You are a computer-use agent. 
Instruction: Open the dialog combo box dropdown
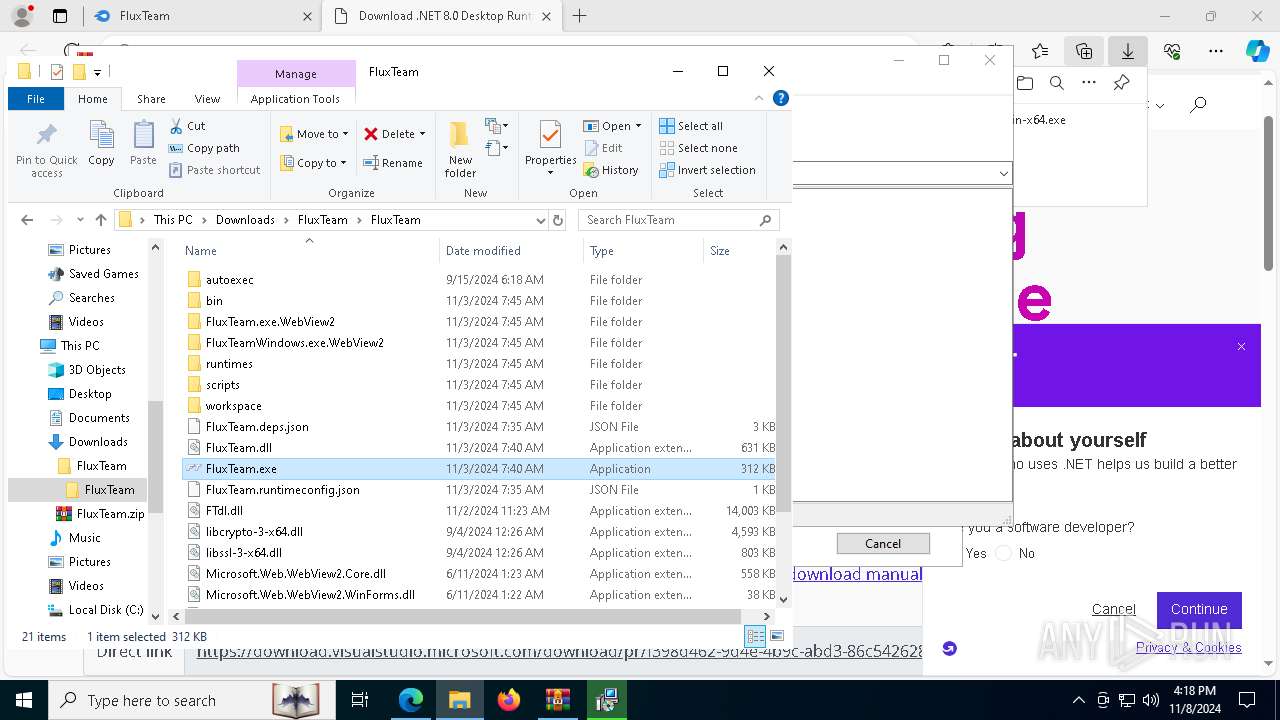click(1003, 173)
